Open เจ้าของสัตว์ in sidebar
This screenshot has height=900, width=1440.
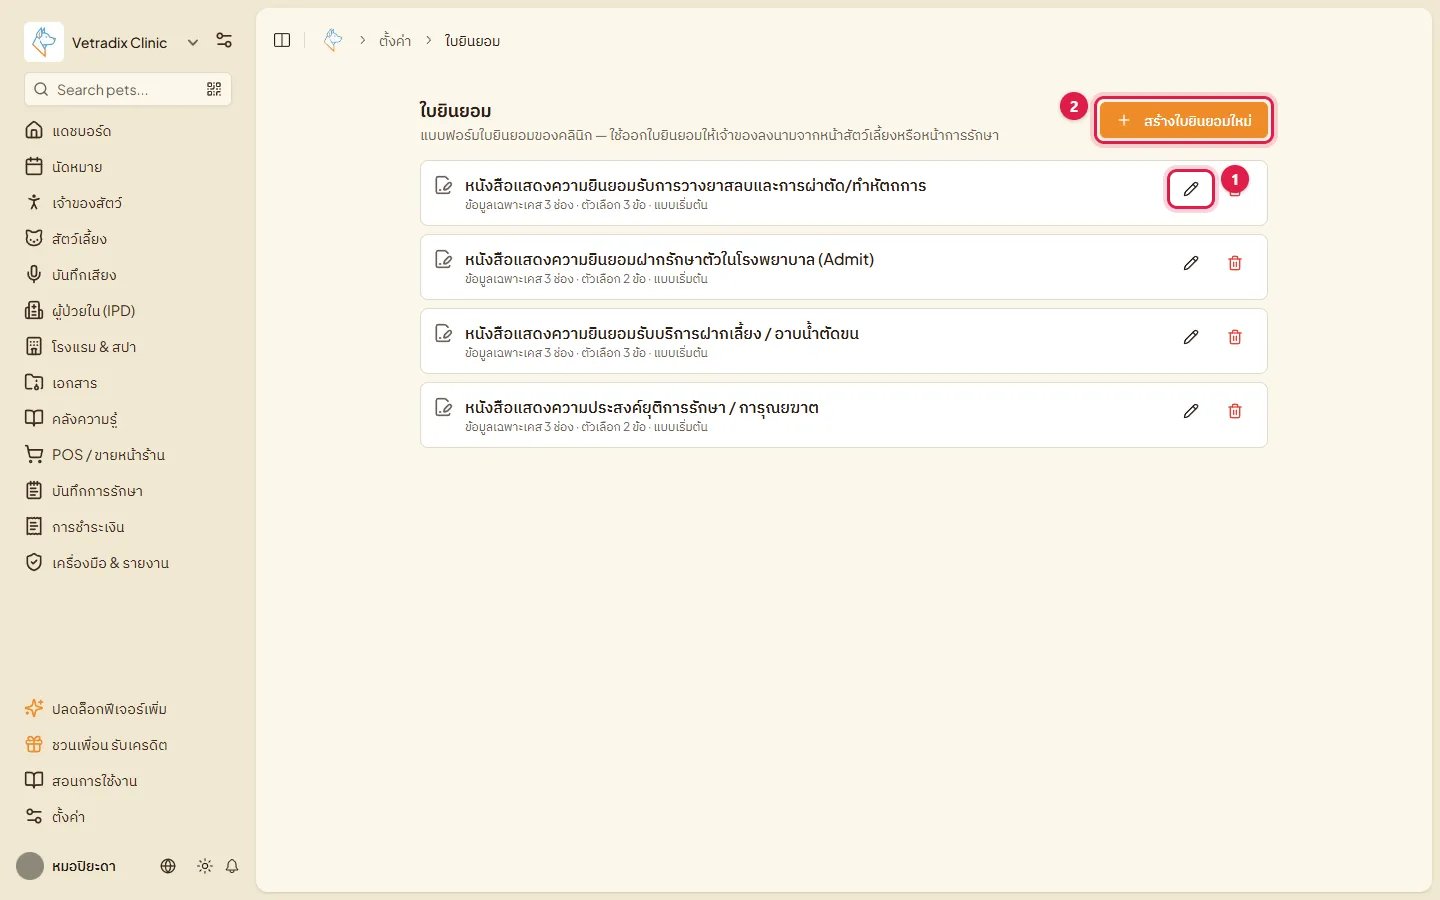128,203
